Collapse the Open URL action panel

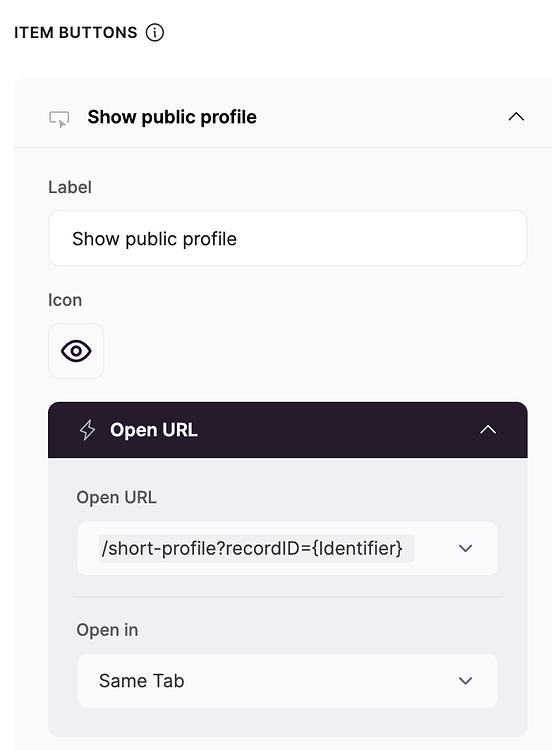pos(488,430)
